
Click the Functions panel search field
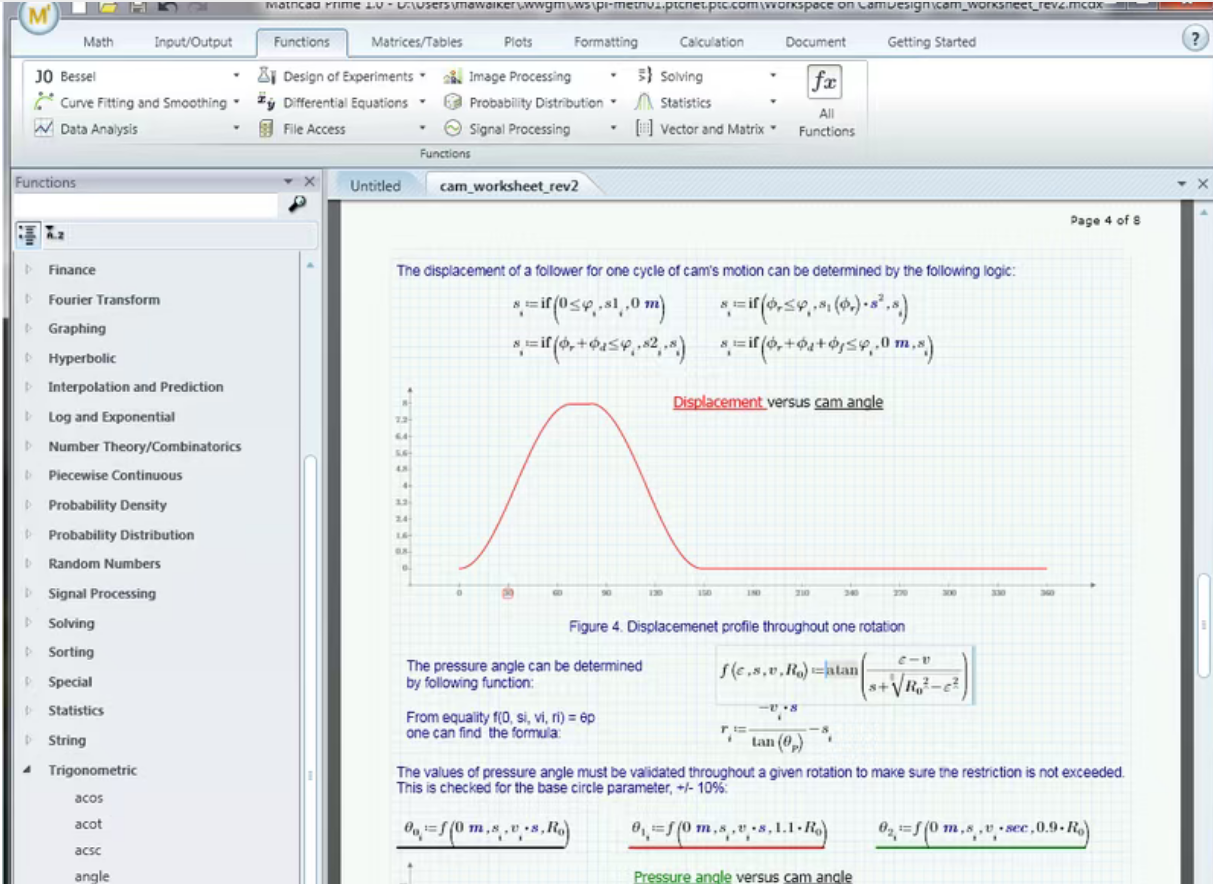pyautogui.click(x=145, y=205)
